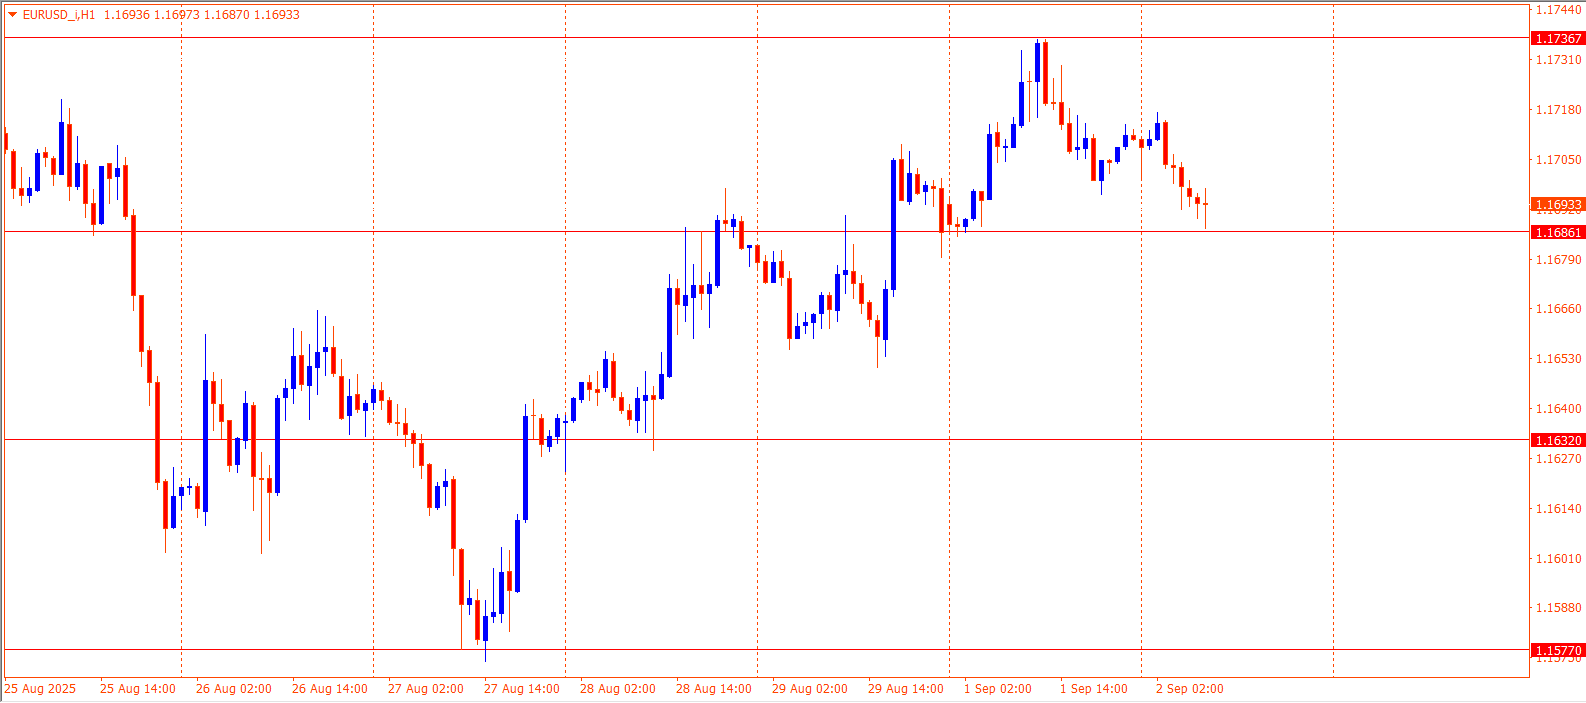Click the orange current price tag 1.16933
The width and height of the screenshot is (1586, 703).
click(1558, 204)
